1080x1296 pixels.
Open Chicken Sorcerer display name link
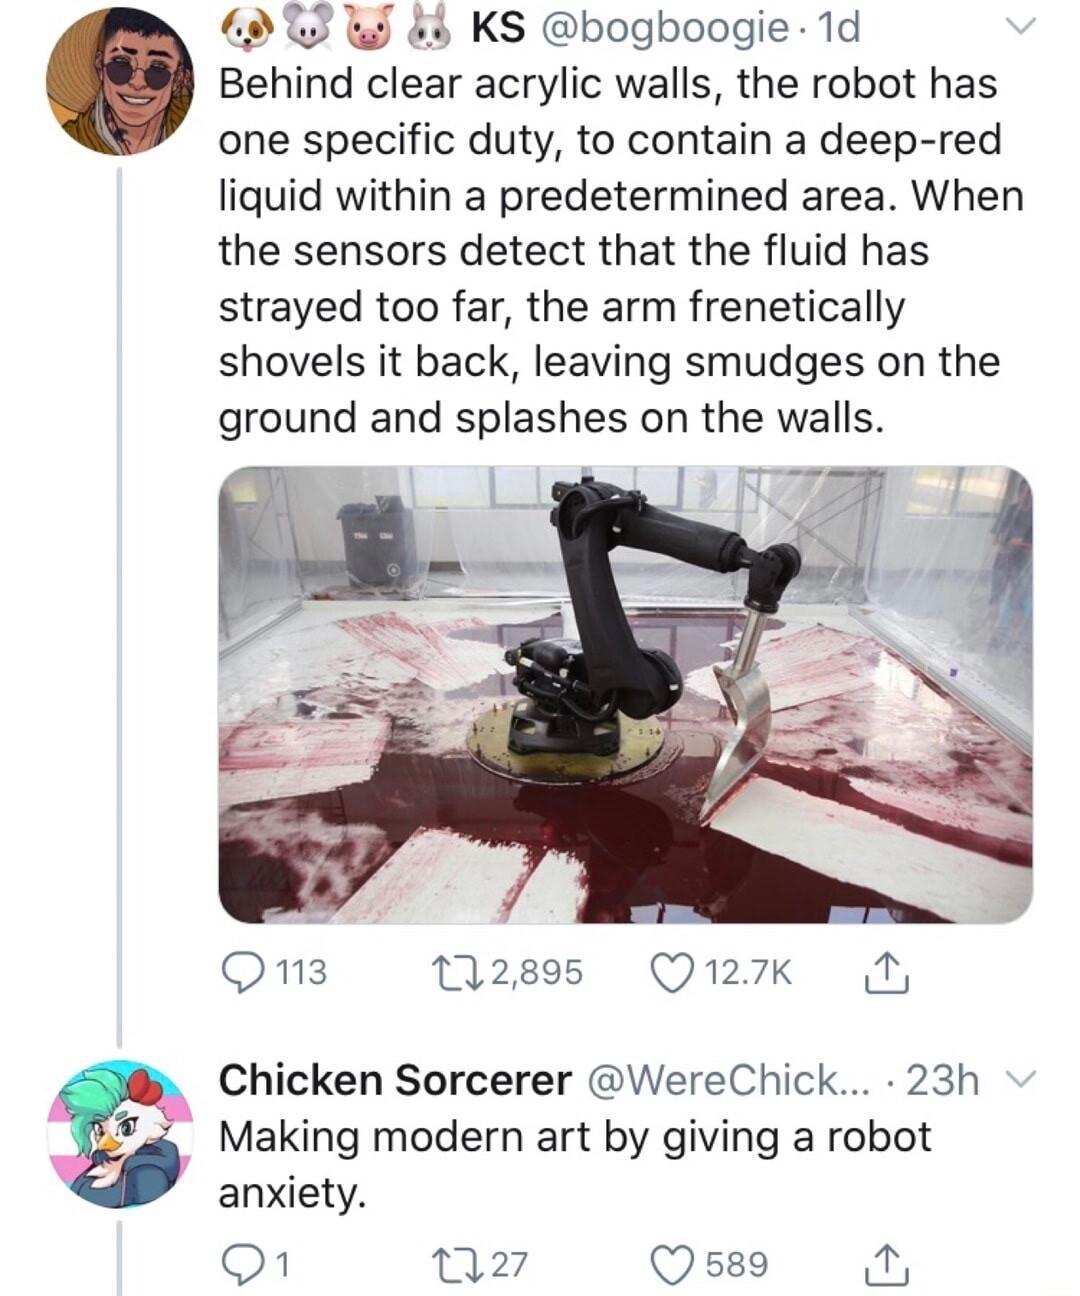click(394, 1080)
